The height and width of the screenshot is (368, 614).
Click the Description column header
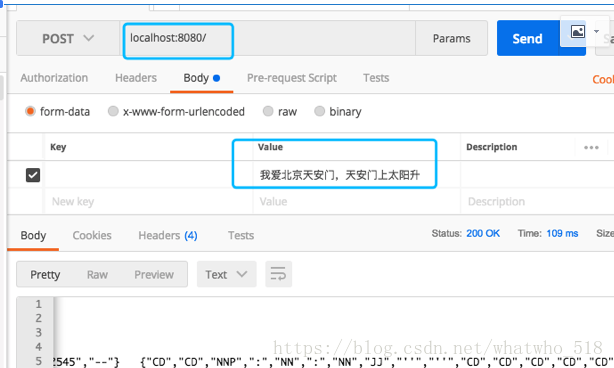(x=491, y=147)
